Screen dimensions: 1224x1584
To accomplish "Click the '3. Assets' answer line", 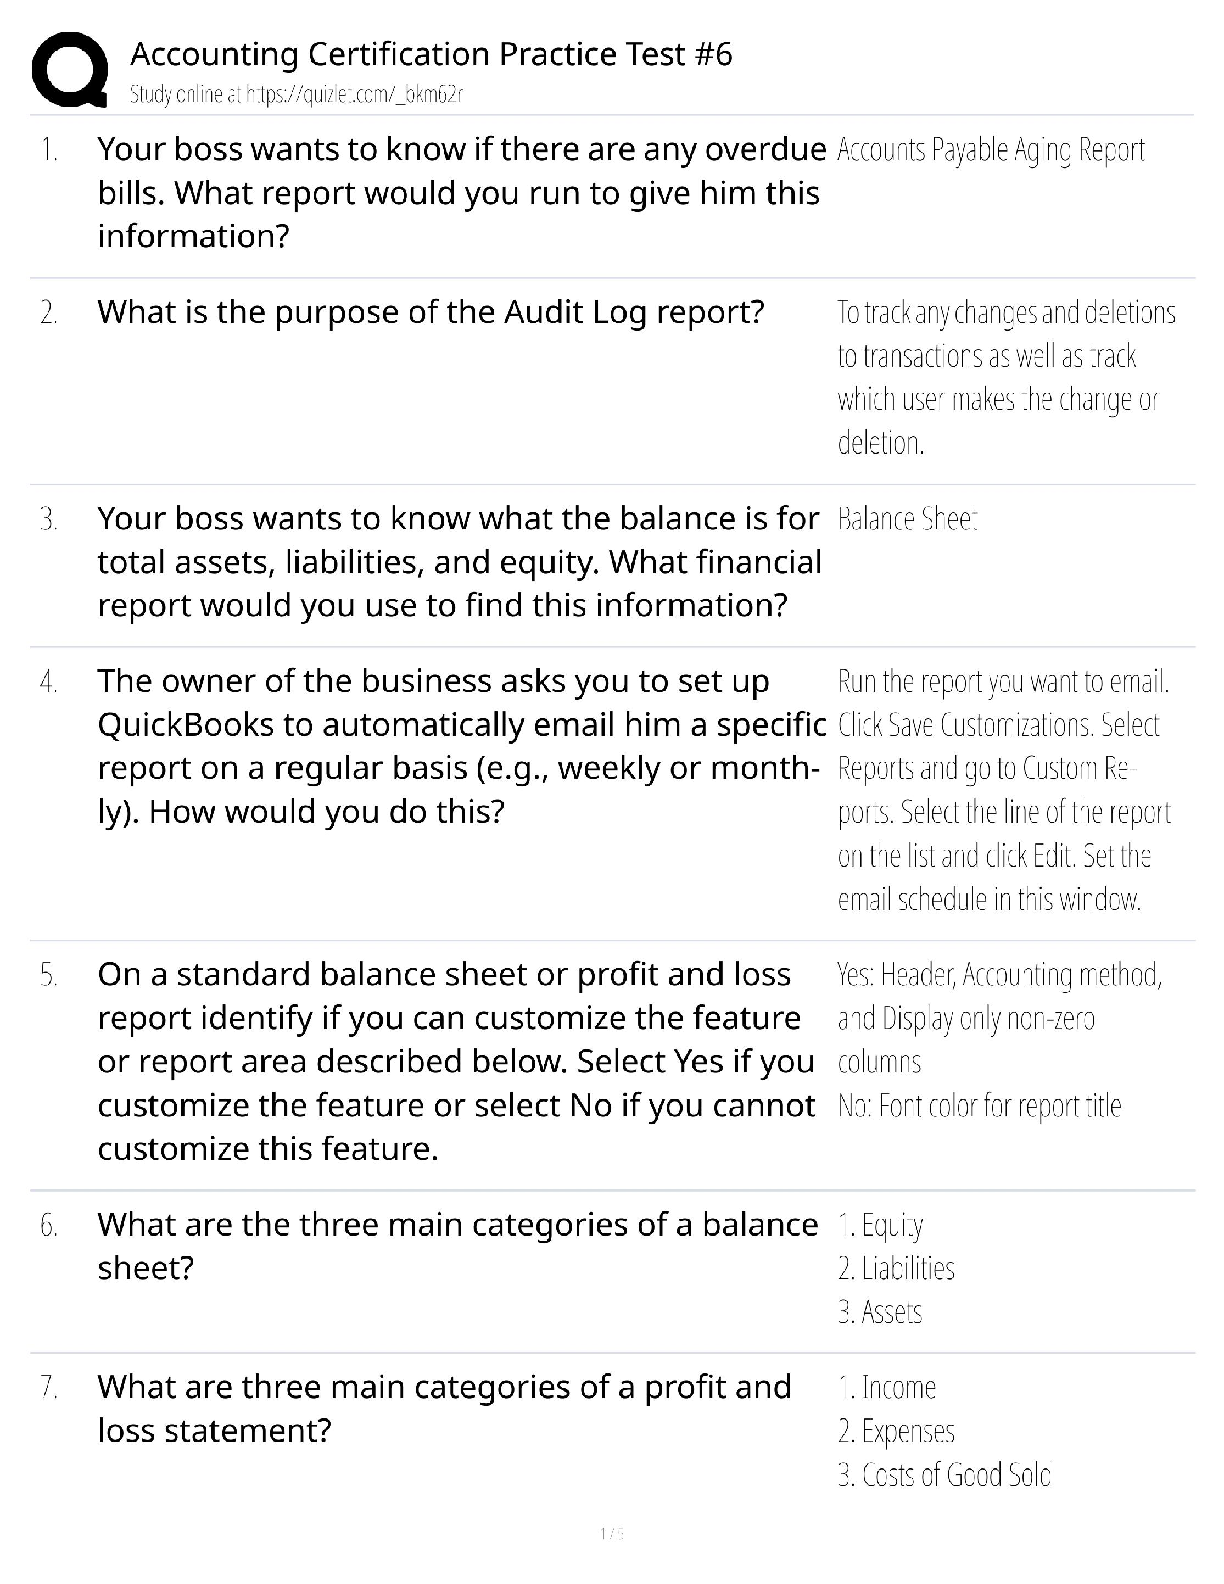I will [880, 1312].
